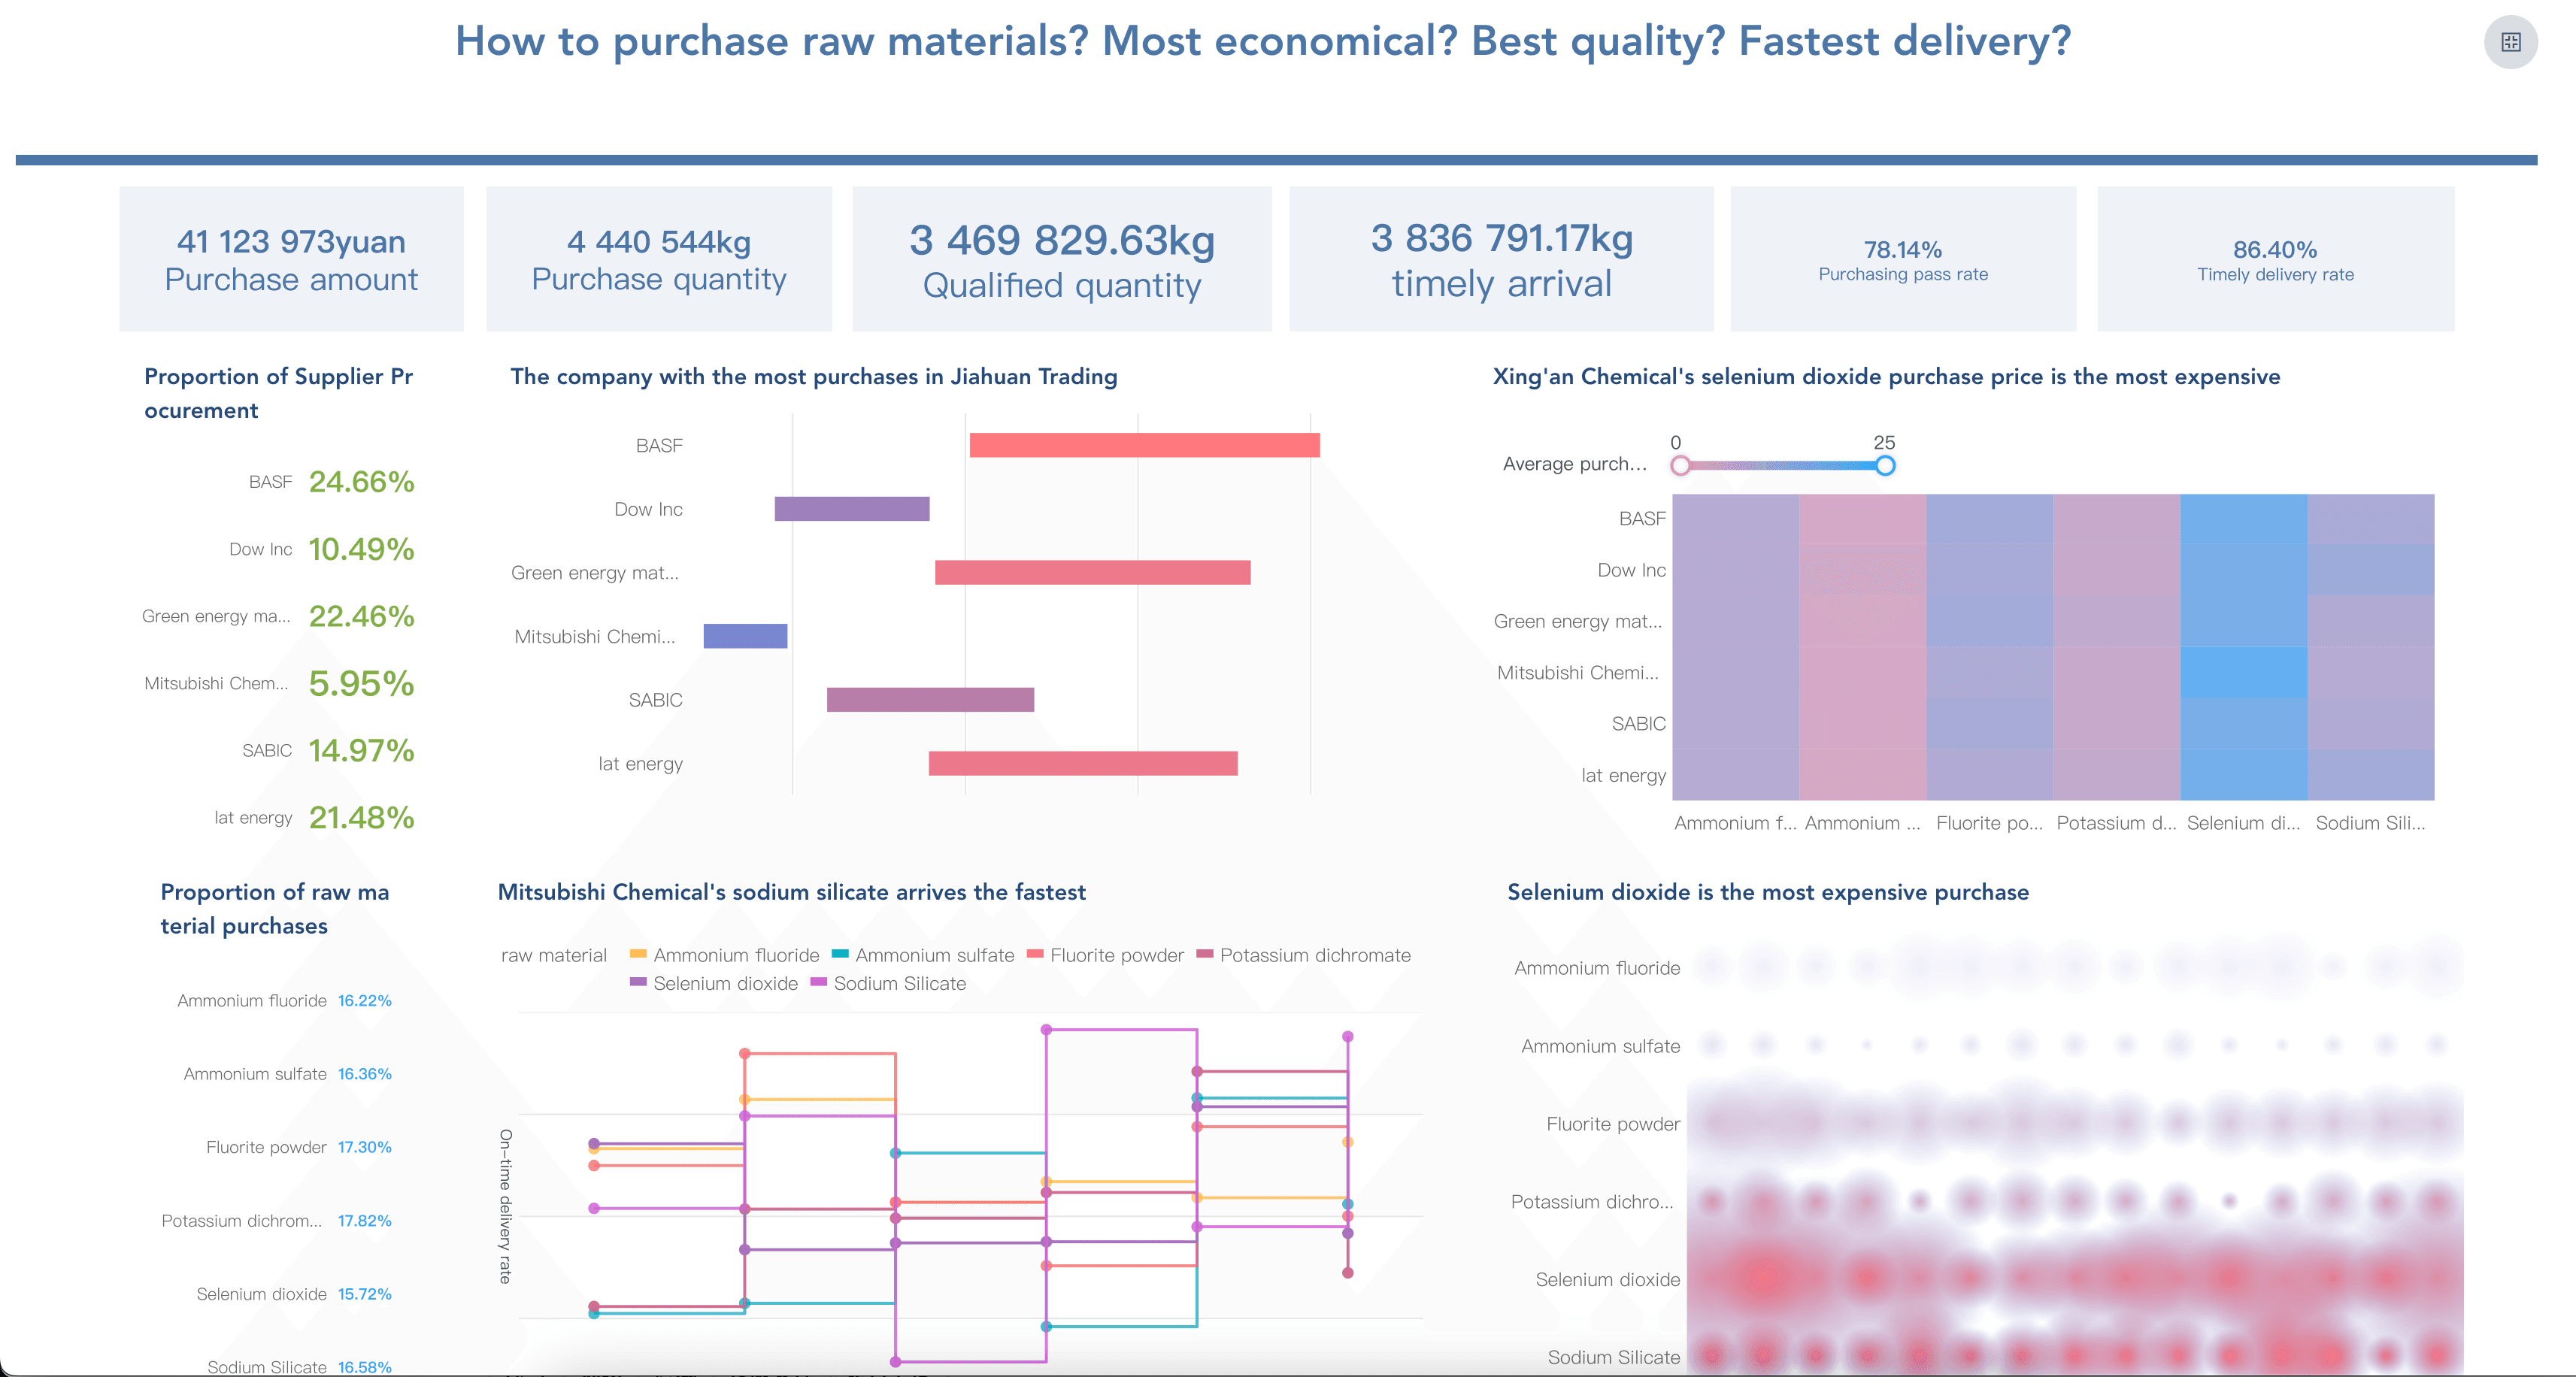This screenshot has height=1377, width=2576.
Task: Click the Green energy materials bar
Action: click(1092, 572)
